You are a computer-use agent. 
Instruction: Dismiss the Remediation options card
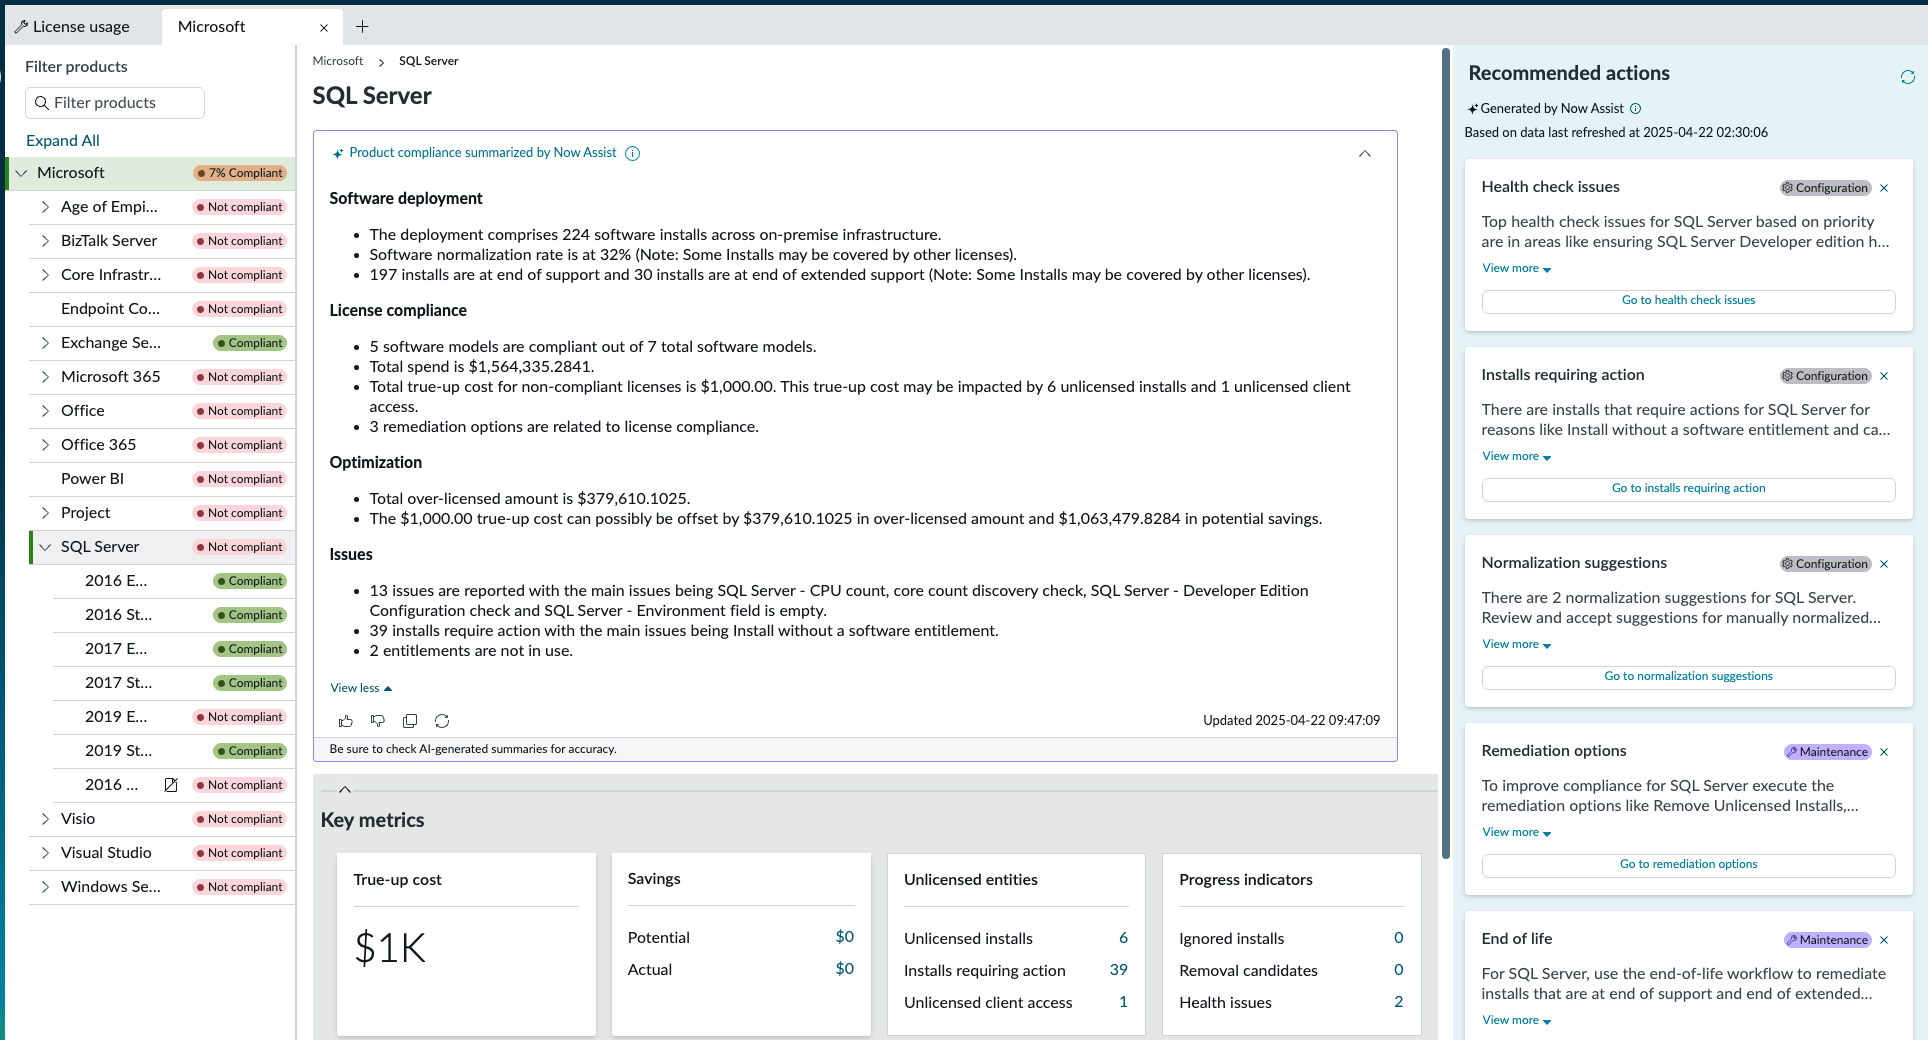tap(1884, 752)
